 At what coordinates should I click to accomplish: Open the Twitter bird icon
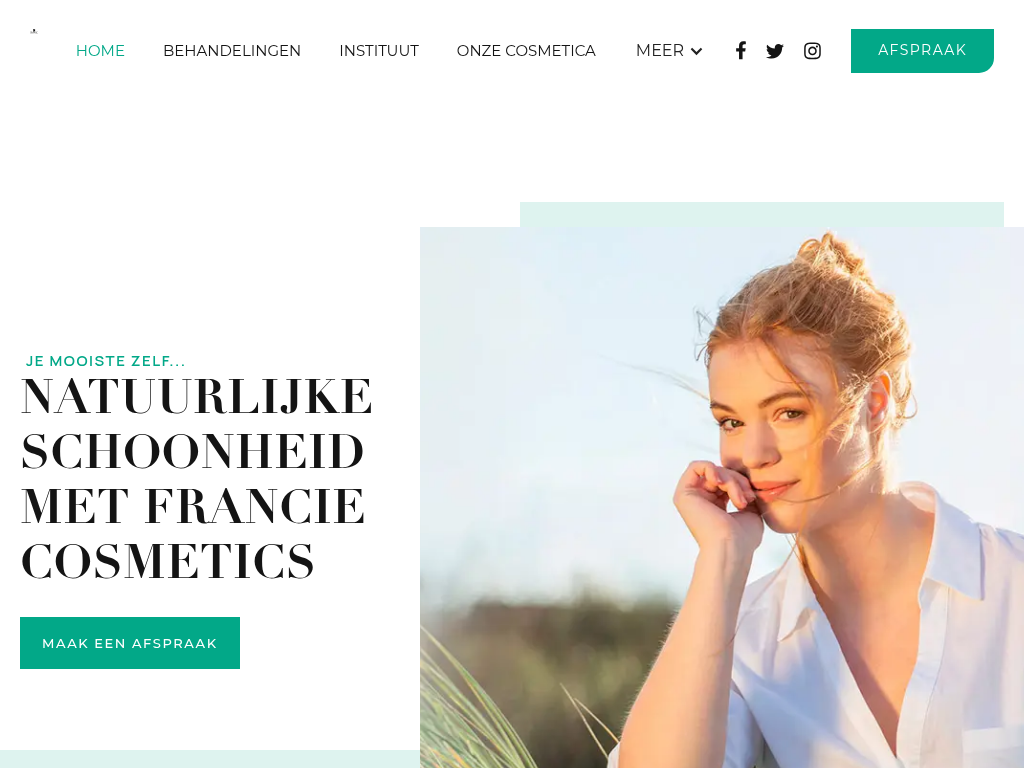point(775,51)
